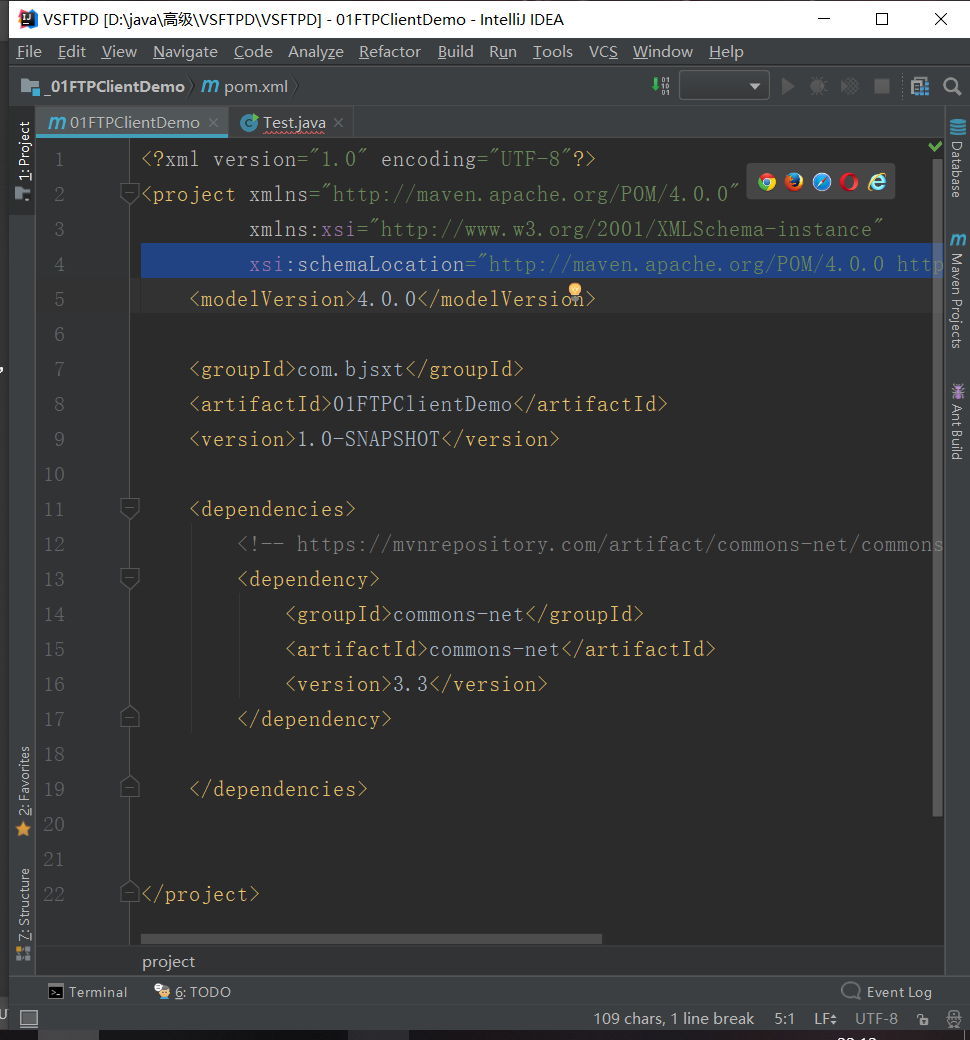
Task: Collapse fold marker at closing project line 22
Action: pyautogui.click(x=129, y=893)
